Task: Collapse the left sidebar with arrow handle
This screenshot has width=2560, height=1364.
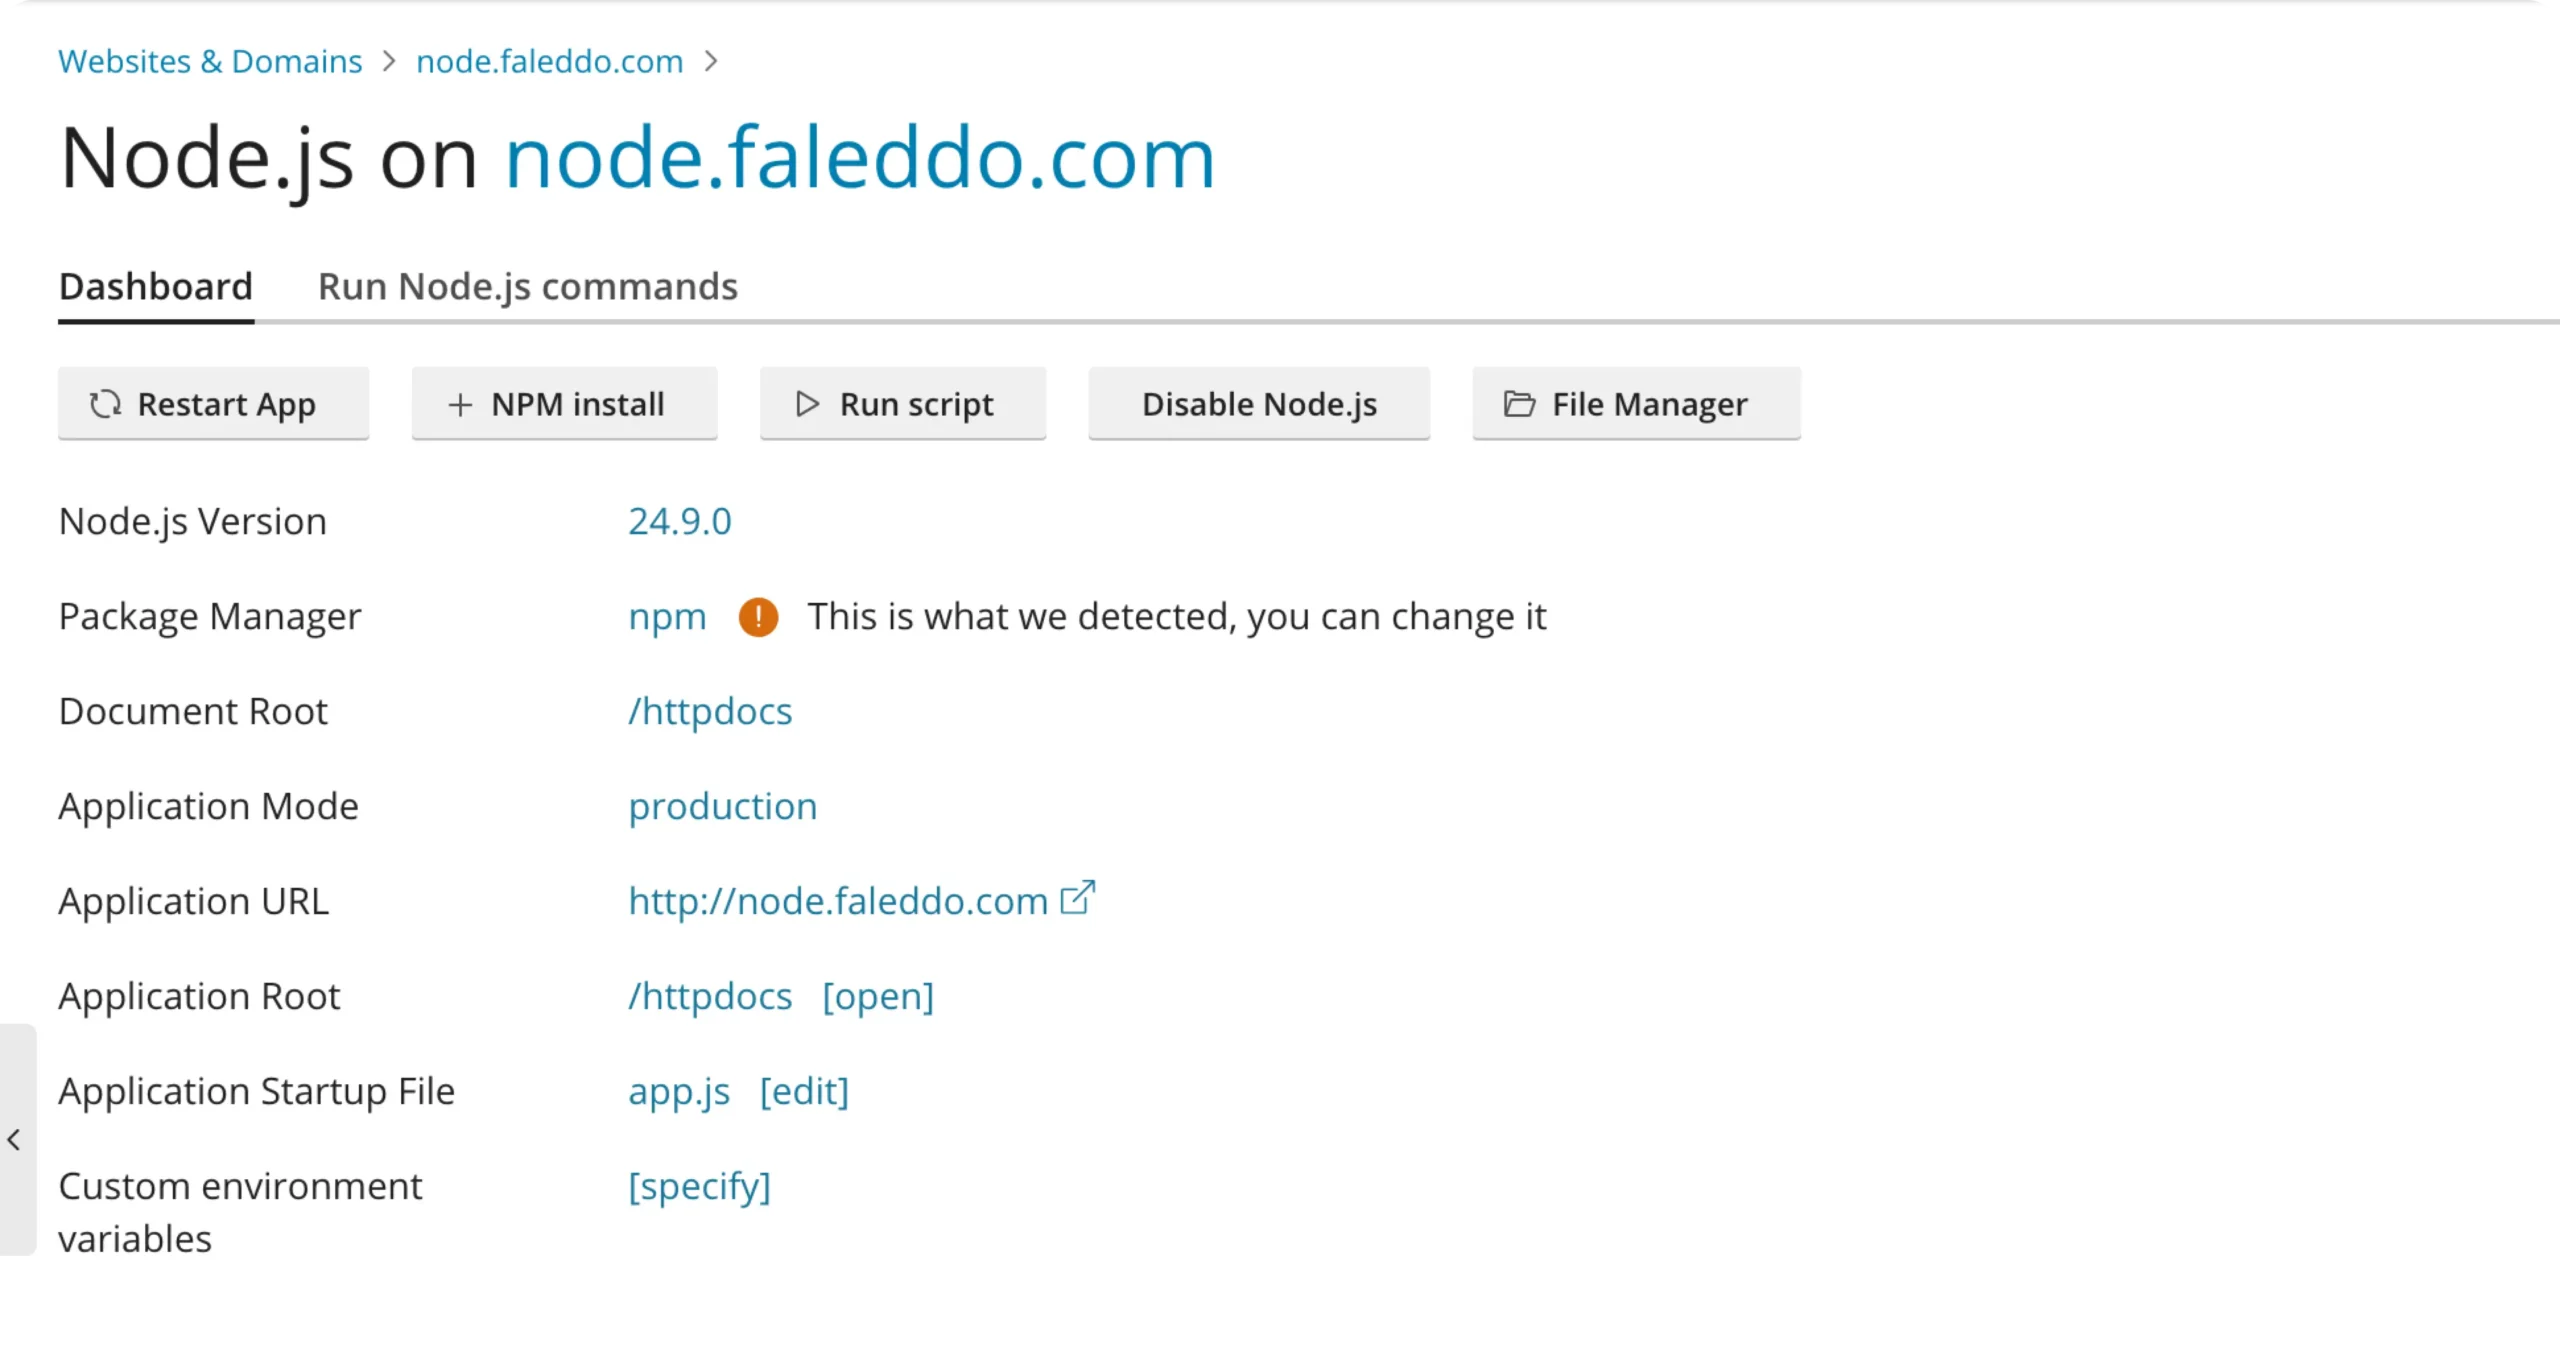Action: pyautogui.click(x=15, y=1140)
